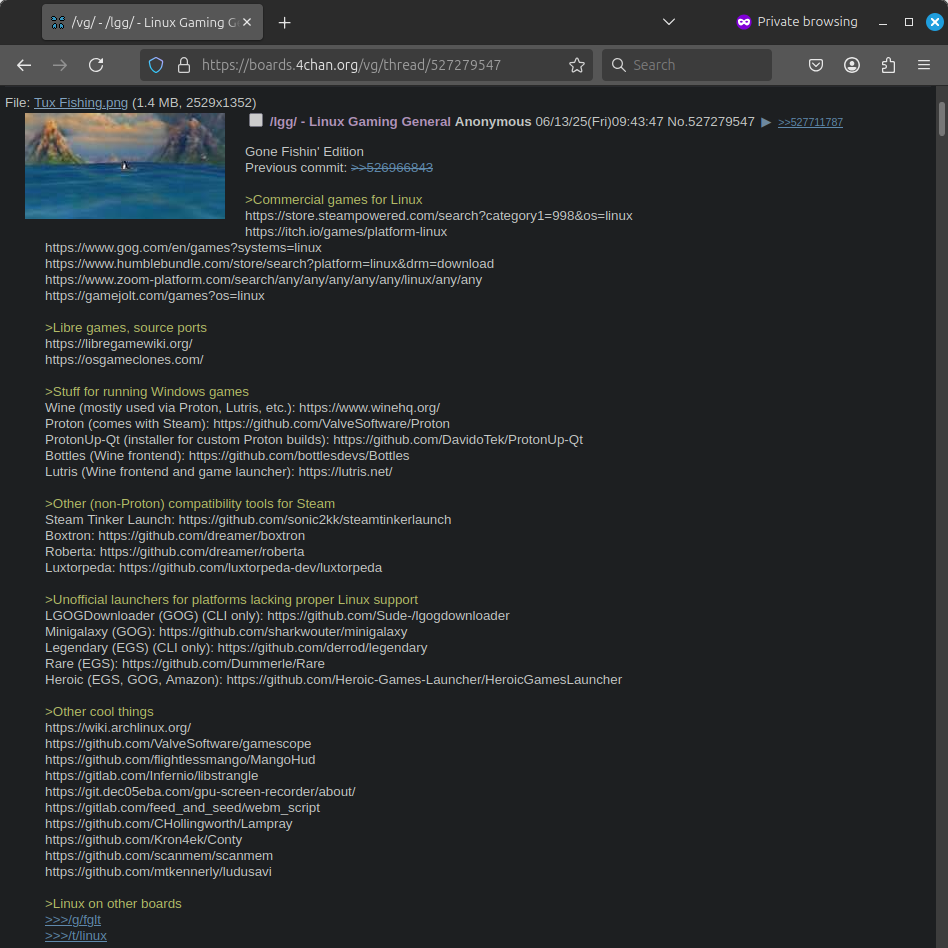Click the libregamewiki.org URL text
This screenshot has height=948, width=948.
tap(118, 343)
